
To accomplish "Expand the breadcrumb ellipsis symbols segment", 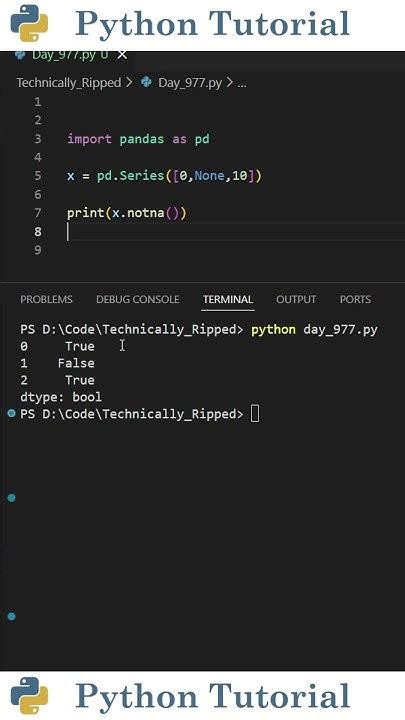I will point(242,84).
